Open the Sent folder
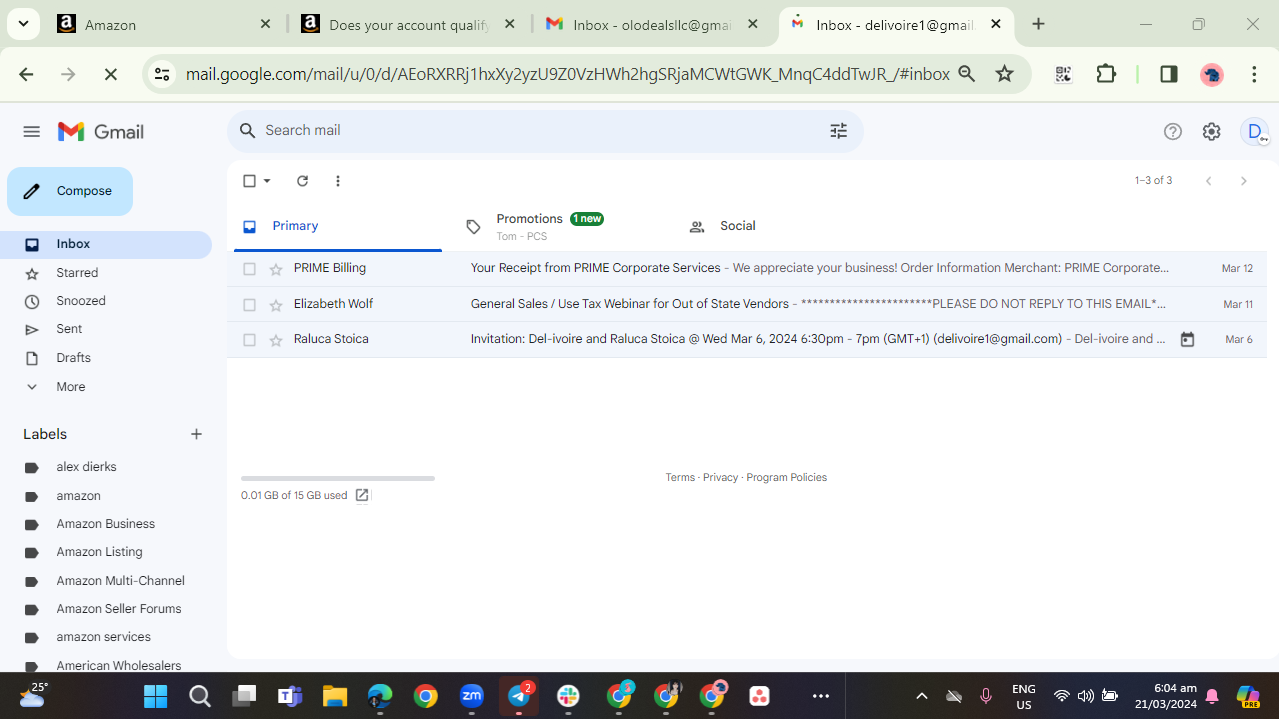Screen dimensions: 1279x719 pyautogui.click(x=106, y=329)
